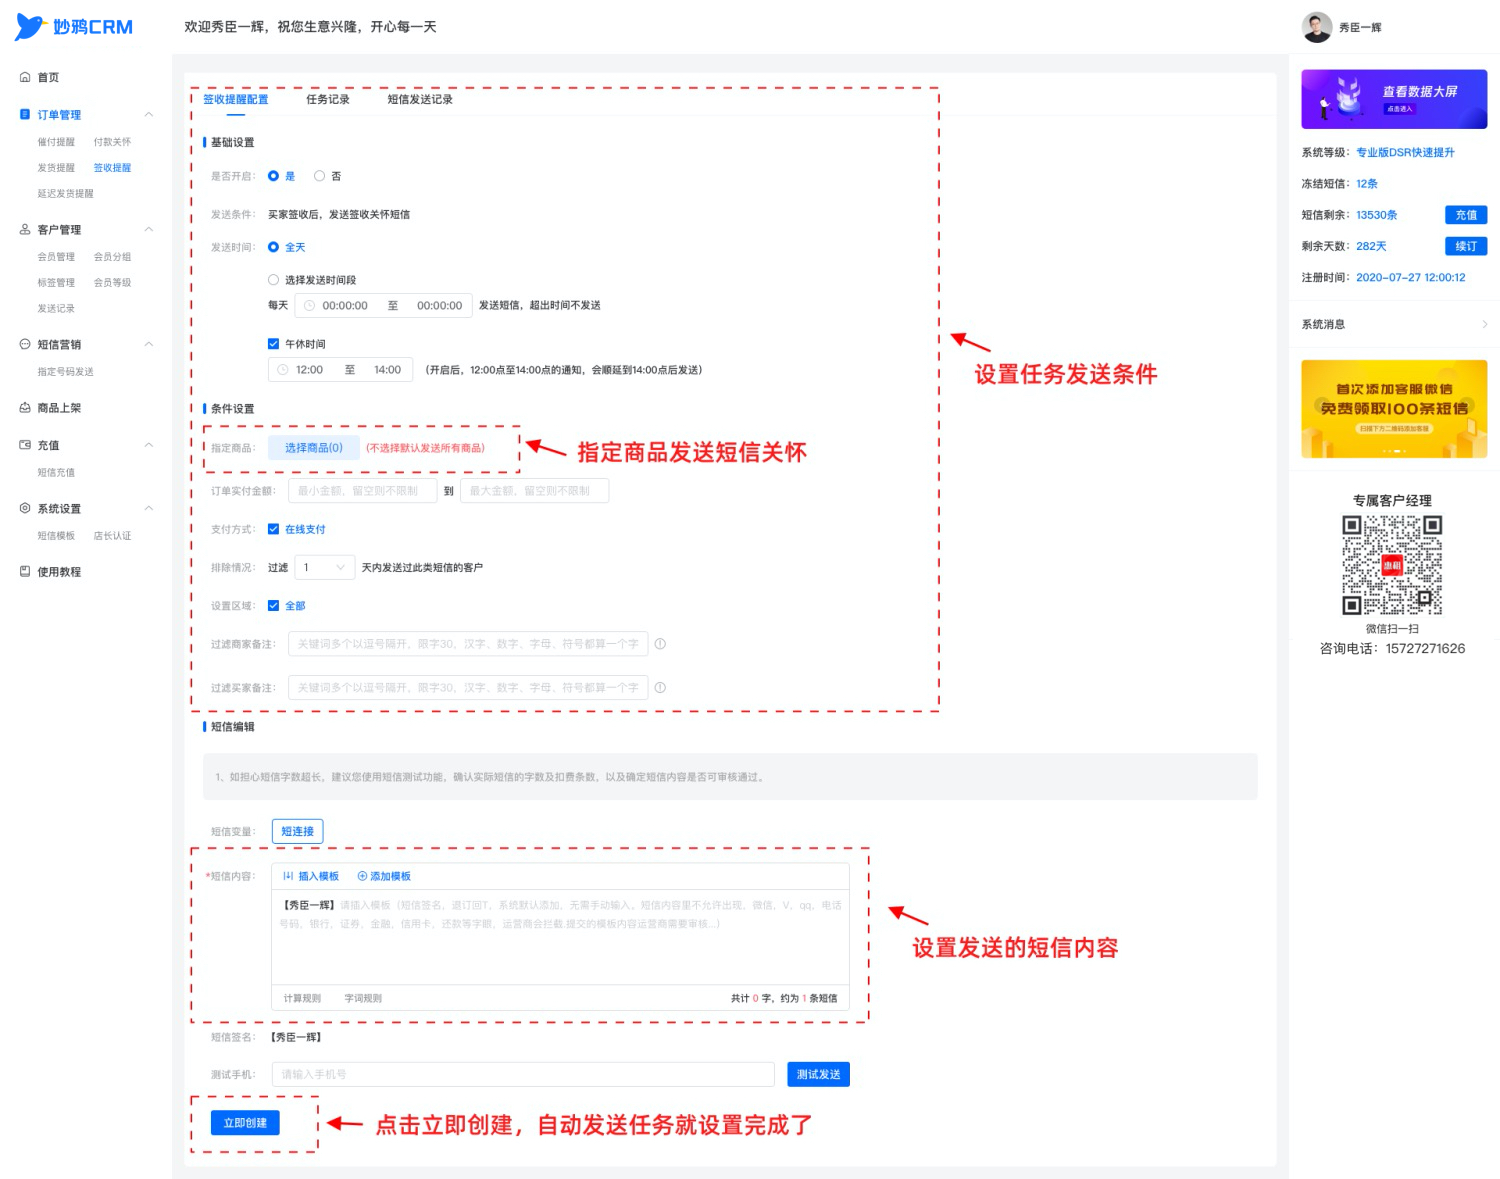
Task: Uncheck the 午休时间 checkbox
Action: pos(273,344)
